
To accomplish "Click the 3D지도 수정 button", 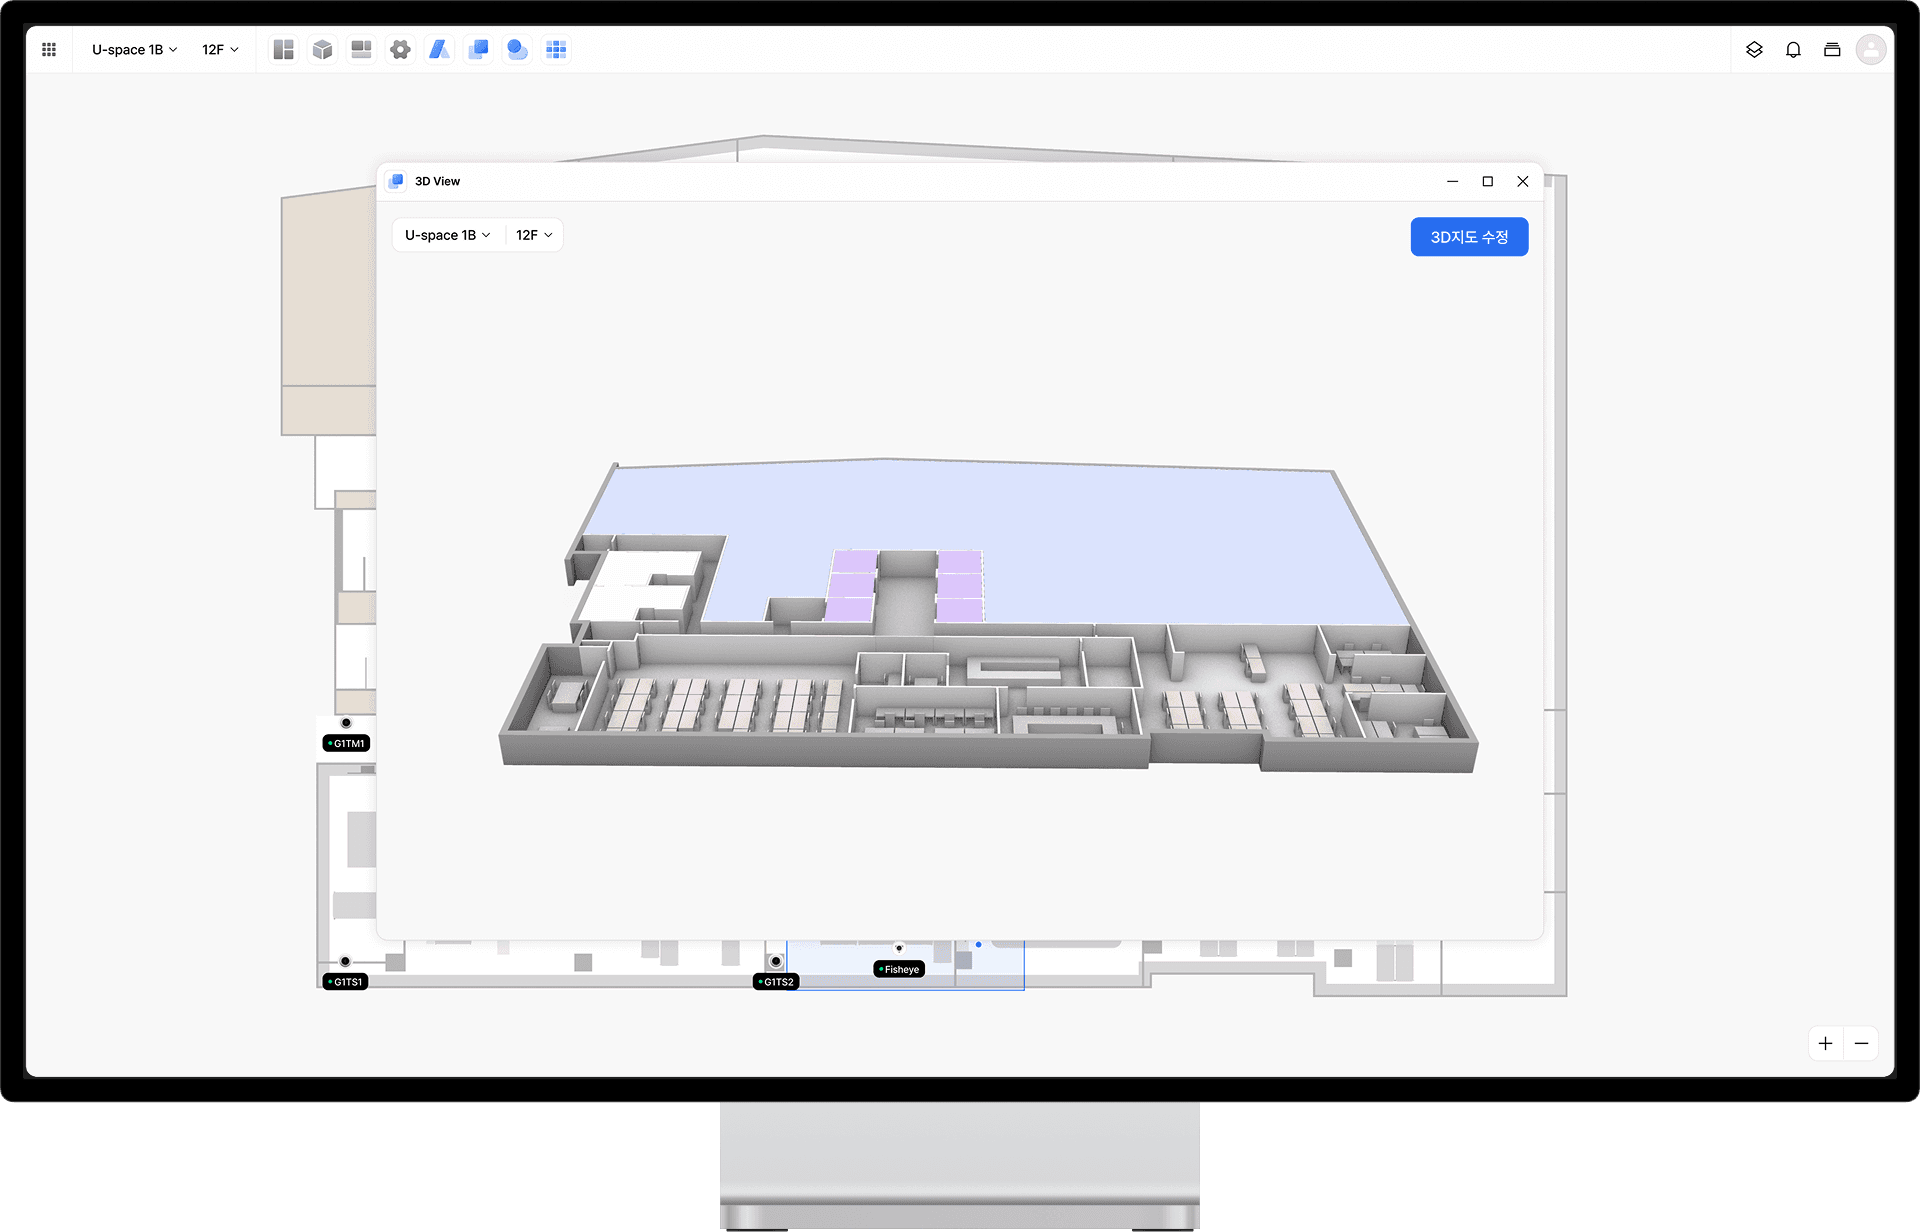I will coord(1469,236).
